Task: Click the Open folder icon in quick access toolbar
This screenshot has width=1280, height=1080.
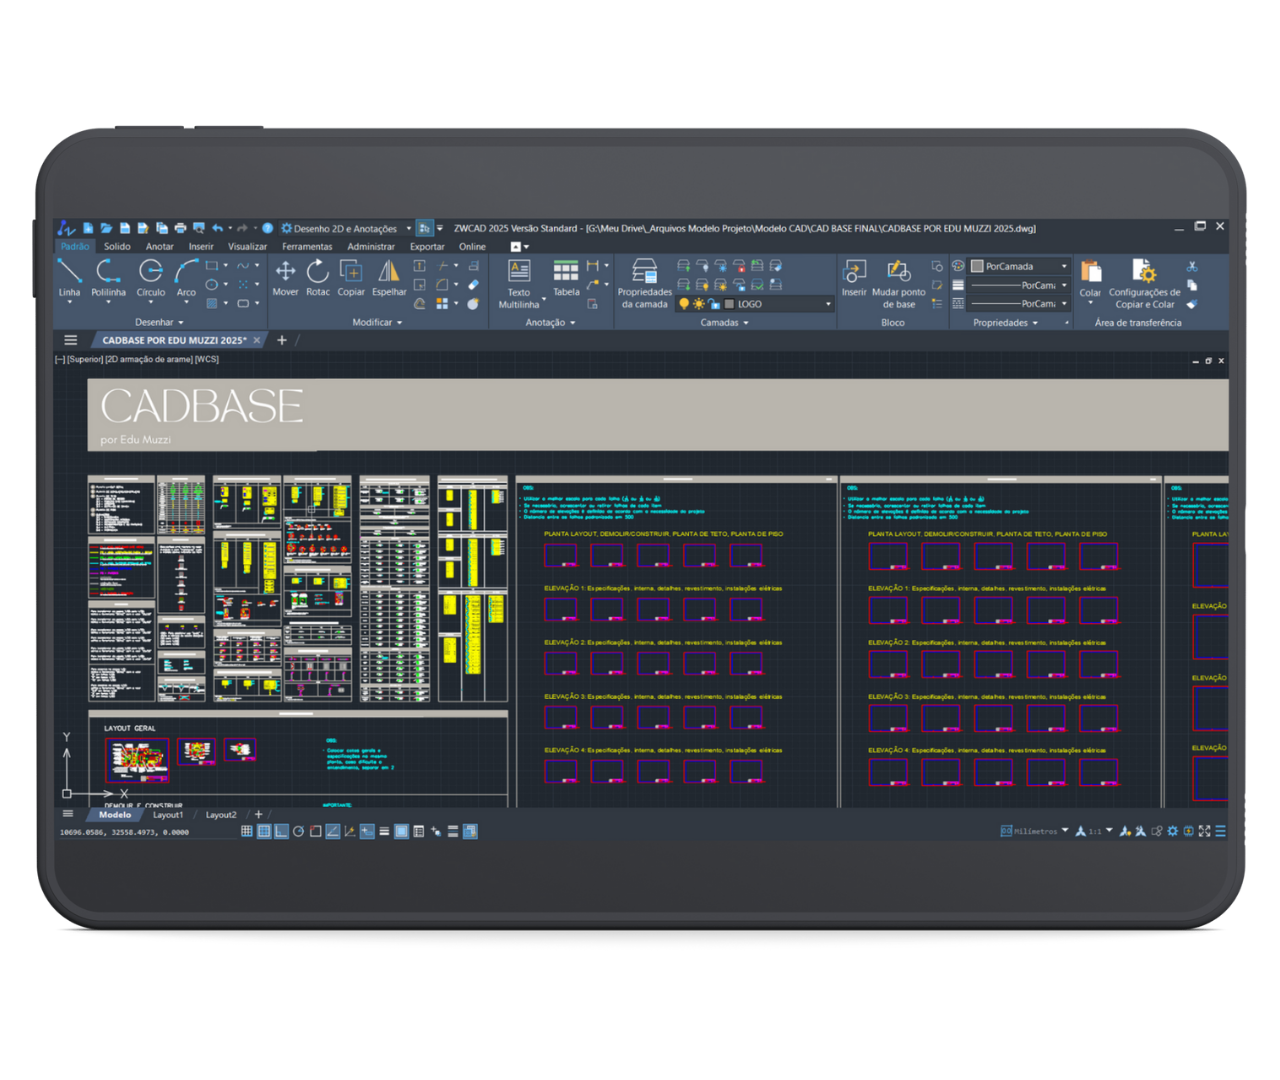Action: [106, 228]
